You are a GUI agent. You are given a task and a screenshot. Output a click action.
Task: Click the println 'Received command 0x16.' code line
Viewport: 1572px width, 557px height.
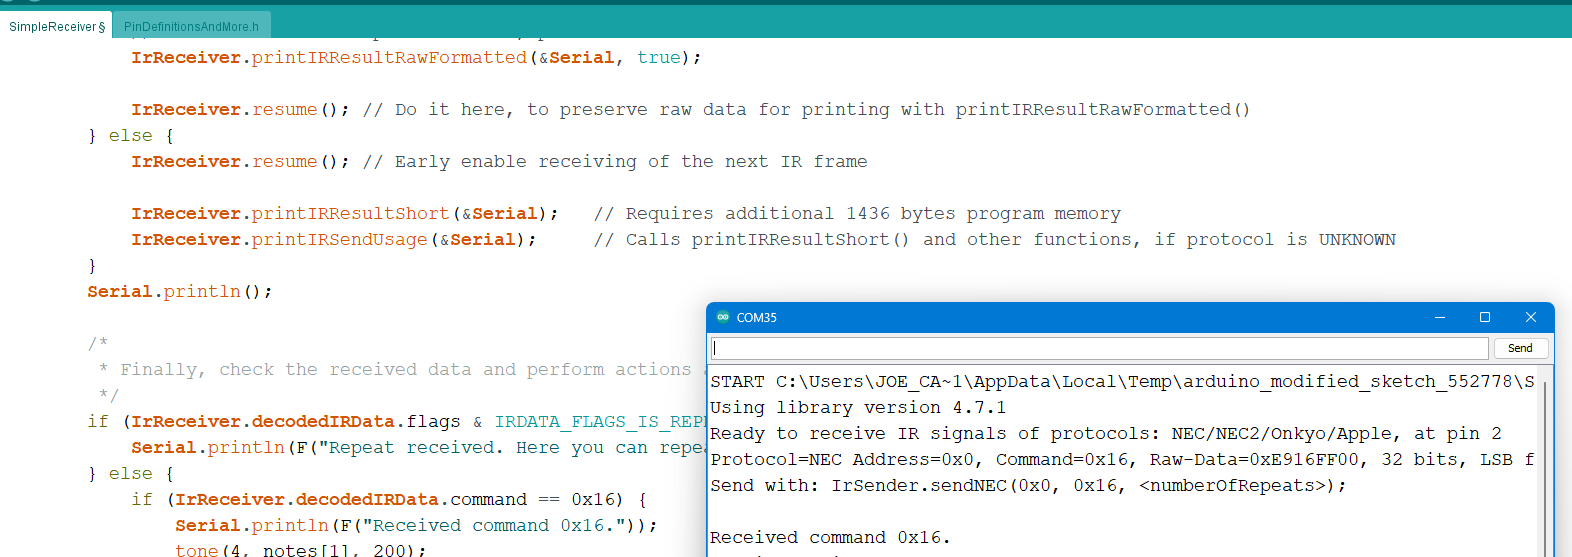[416, 525]
